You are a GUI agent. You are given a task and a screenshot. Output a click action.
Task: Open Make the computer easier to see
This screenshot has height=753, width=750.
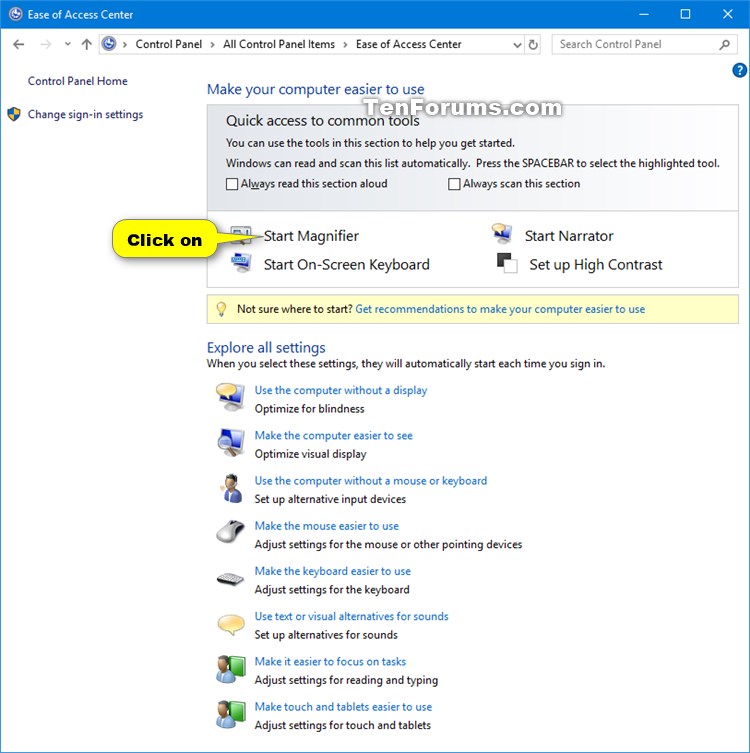334,435
